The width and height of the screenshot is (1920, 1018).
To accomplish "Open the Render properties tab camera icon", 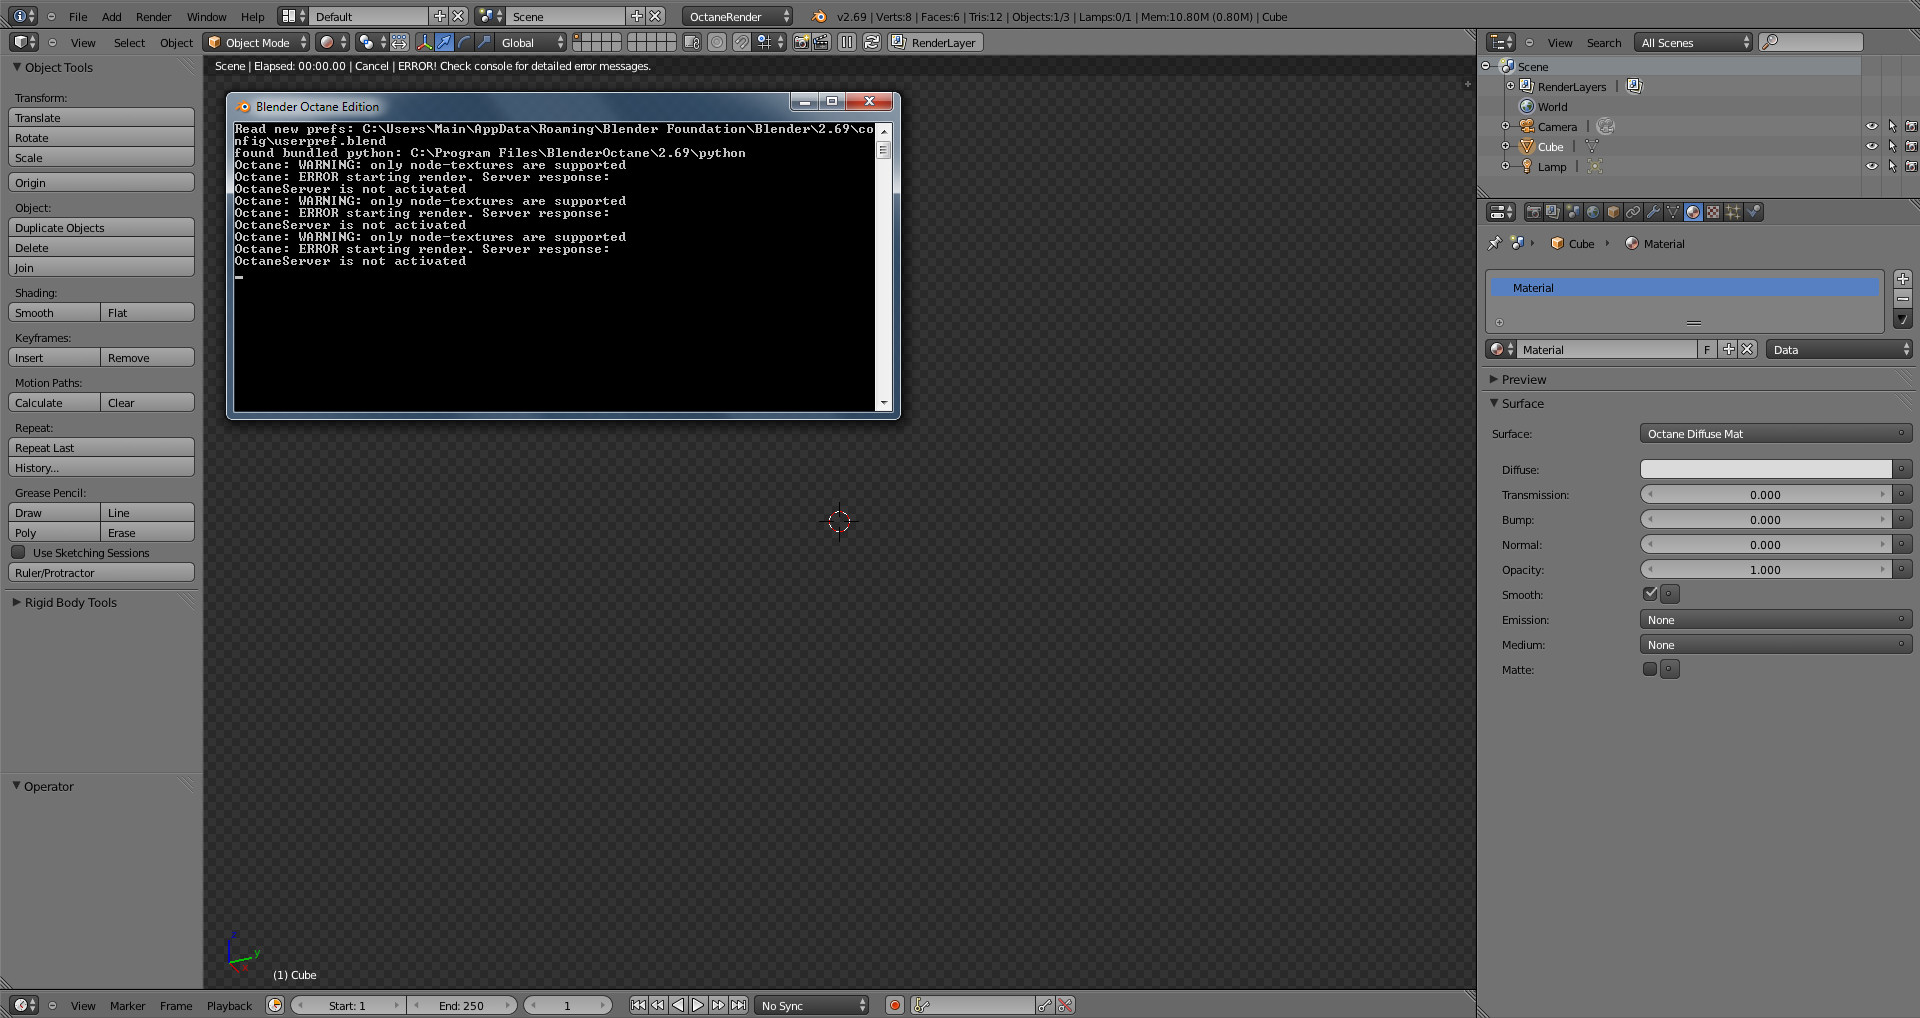I will (1533, 212).
